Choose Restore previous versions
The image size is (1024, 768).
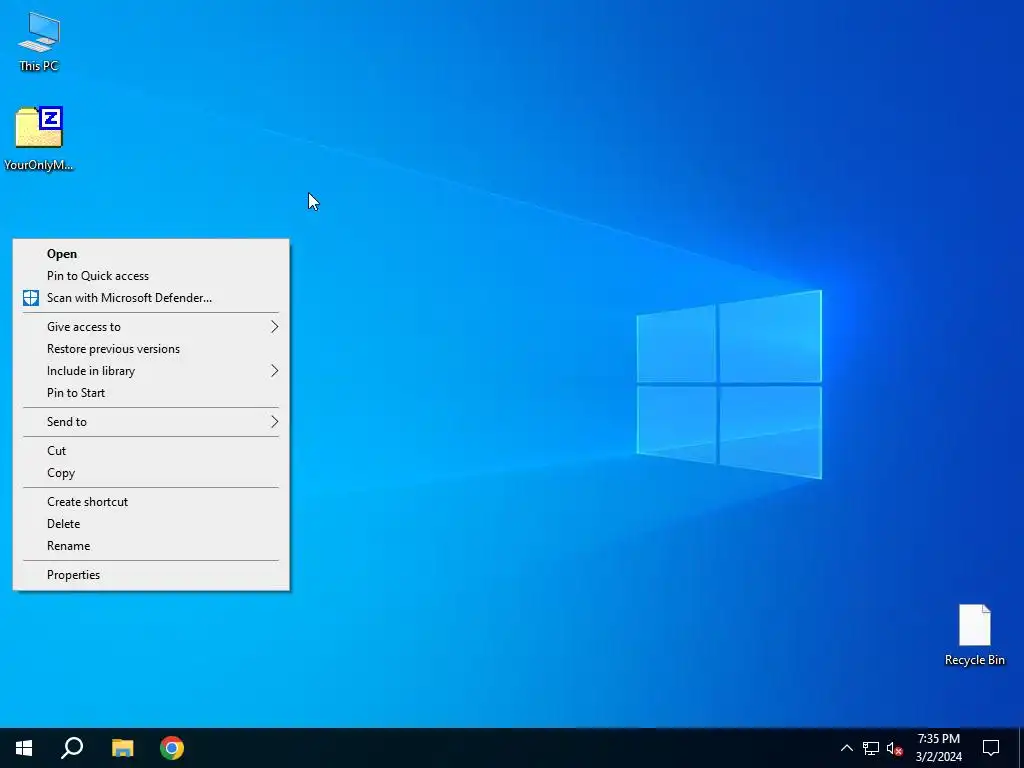tap(151, 349)
